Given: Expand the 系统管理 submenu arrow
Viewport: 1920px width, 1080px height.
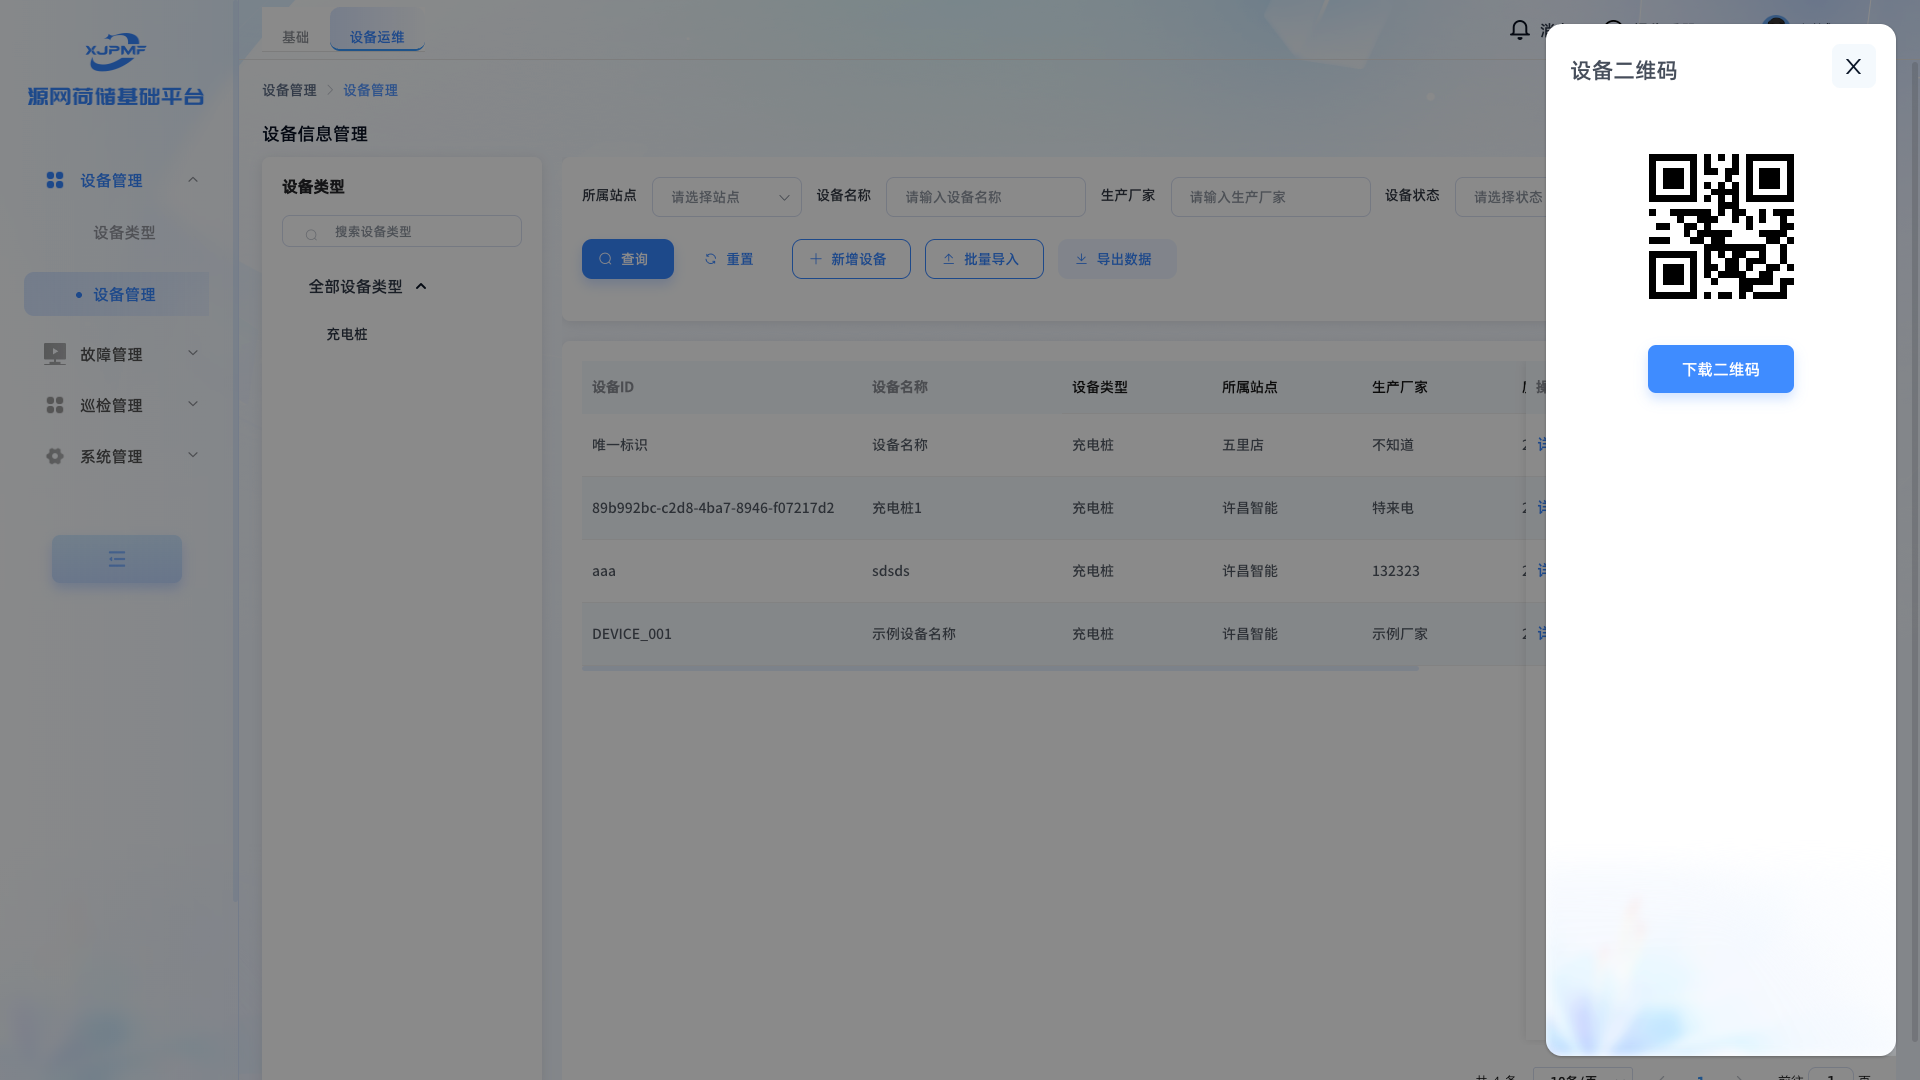Looking at the screenshot, I should [x=193, y=455].
